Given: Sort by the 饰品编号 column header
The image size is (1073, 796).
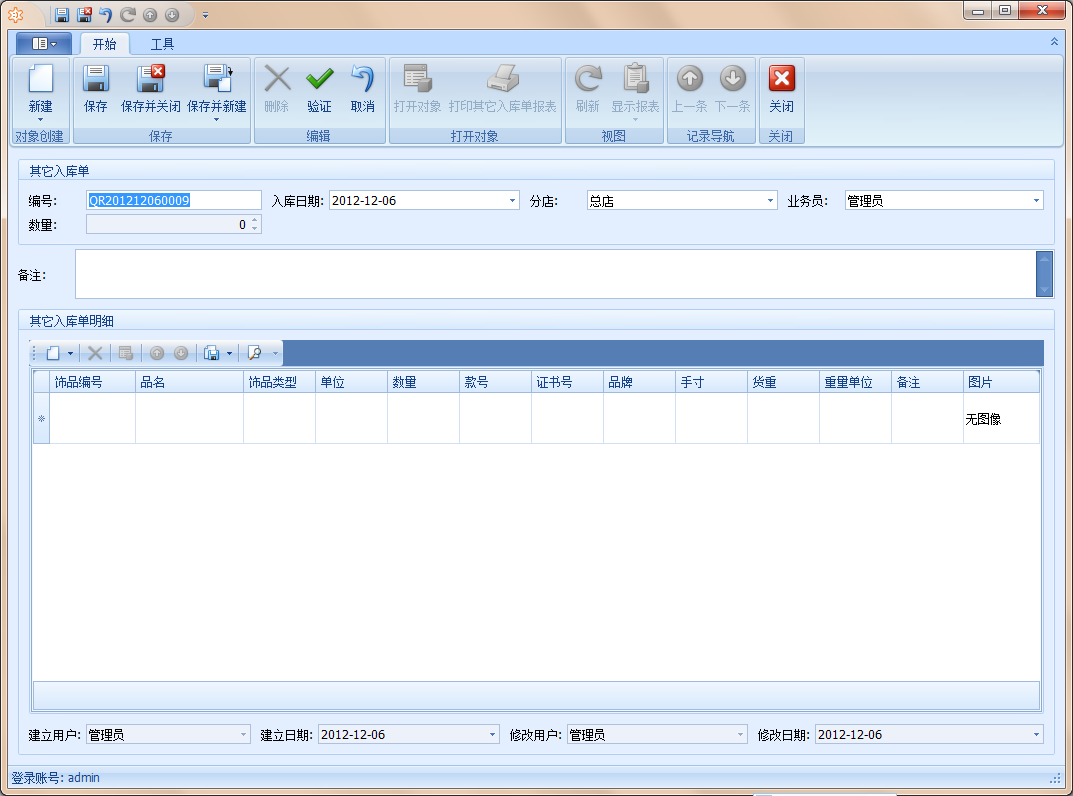Looking at the screenshot, I should tap(92, 382).
